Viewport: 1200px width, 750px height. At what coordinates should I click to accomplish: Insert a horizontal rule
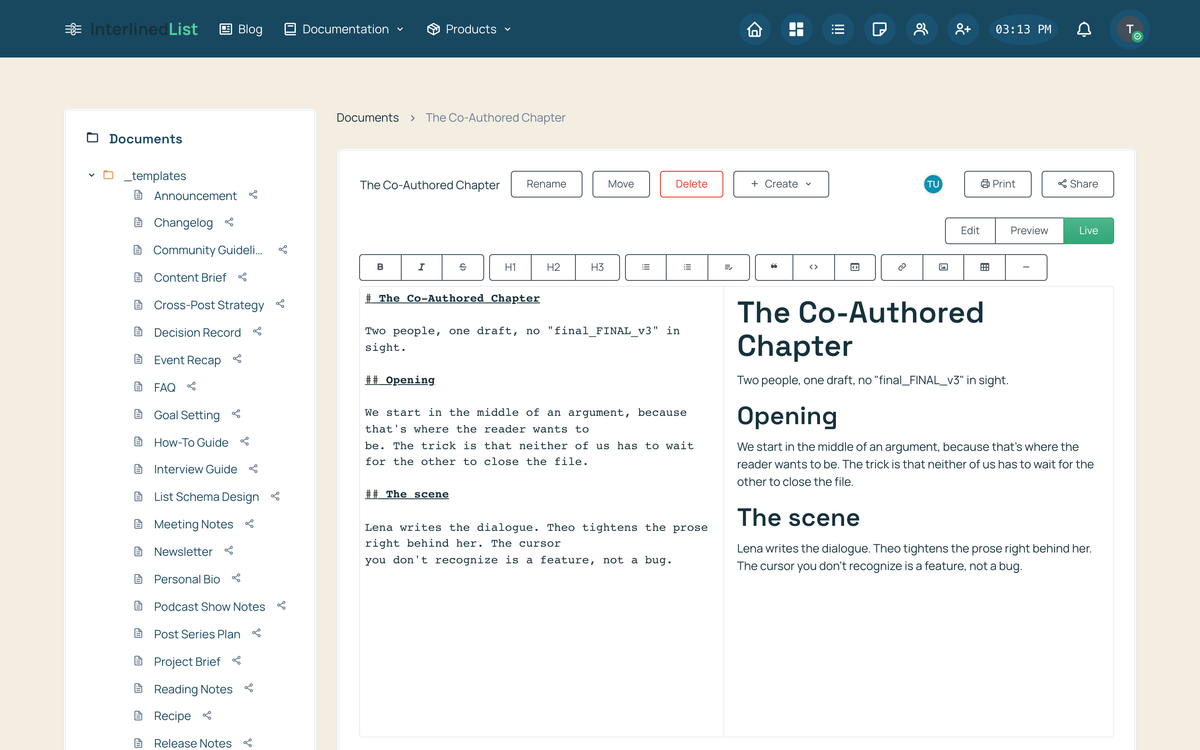[x=1026, y=267]
